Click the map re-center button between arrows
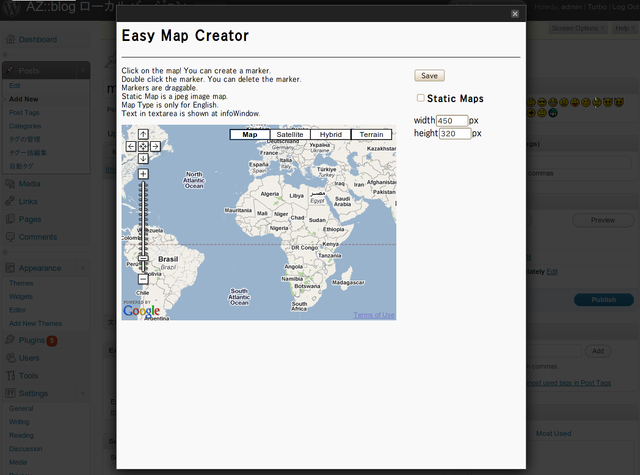The width and height of the screenshot is (640, 475). 143,146
